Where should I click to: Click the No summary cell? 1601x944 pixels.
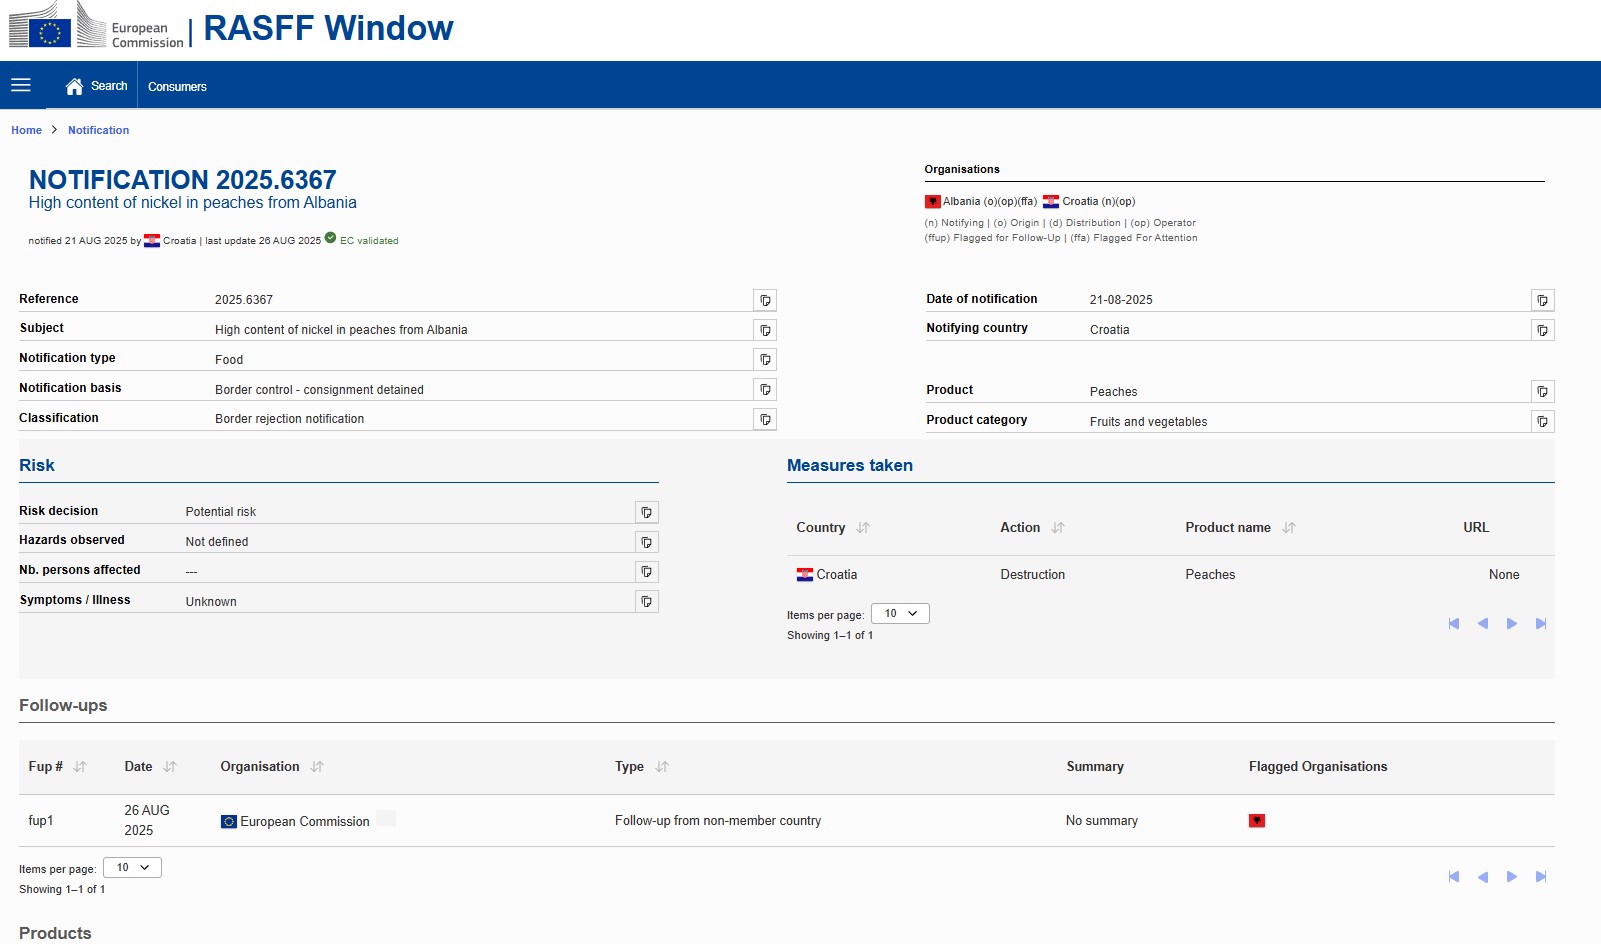1102,821
